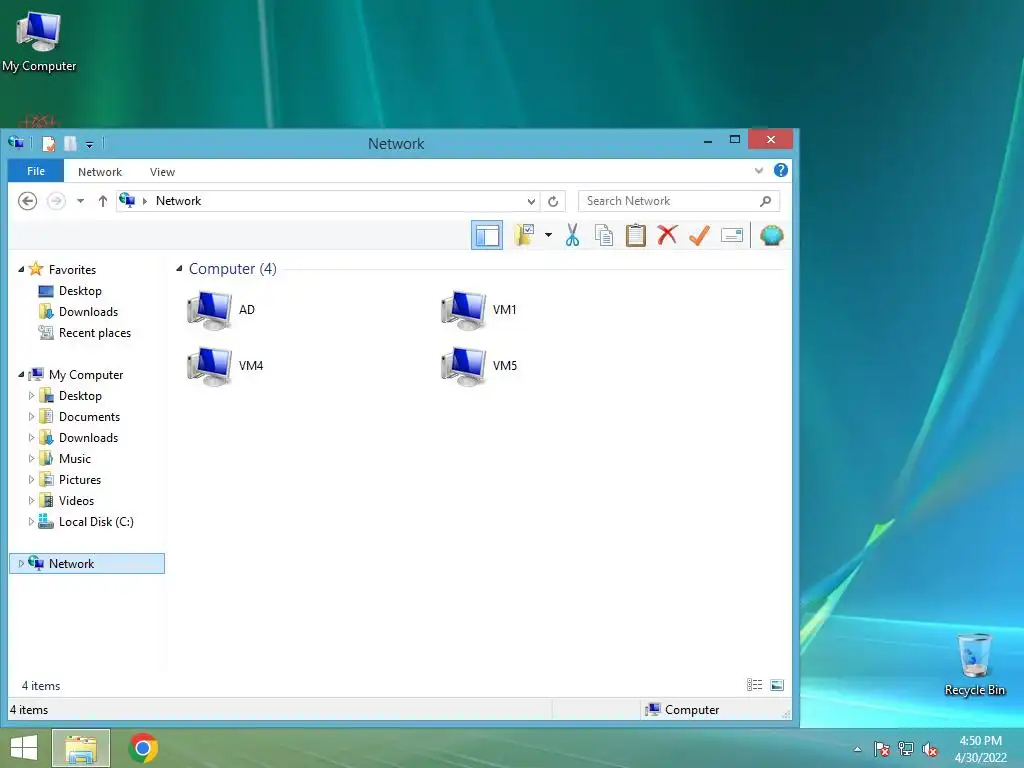Open the folder options dropdown arrow

548,235
